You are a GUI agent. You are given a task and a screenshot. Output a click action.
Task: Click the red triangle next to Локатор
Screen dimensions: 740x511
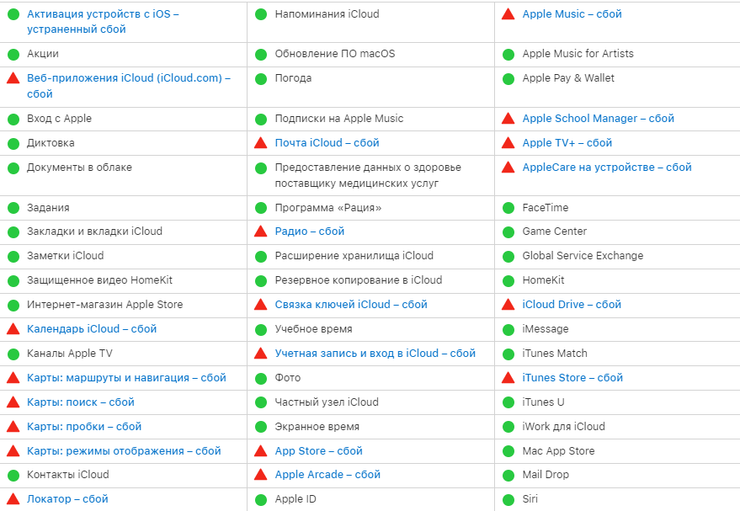pyautogui.click(x=13, y=499)
